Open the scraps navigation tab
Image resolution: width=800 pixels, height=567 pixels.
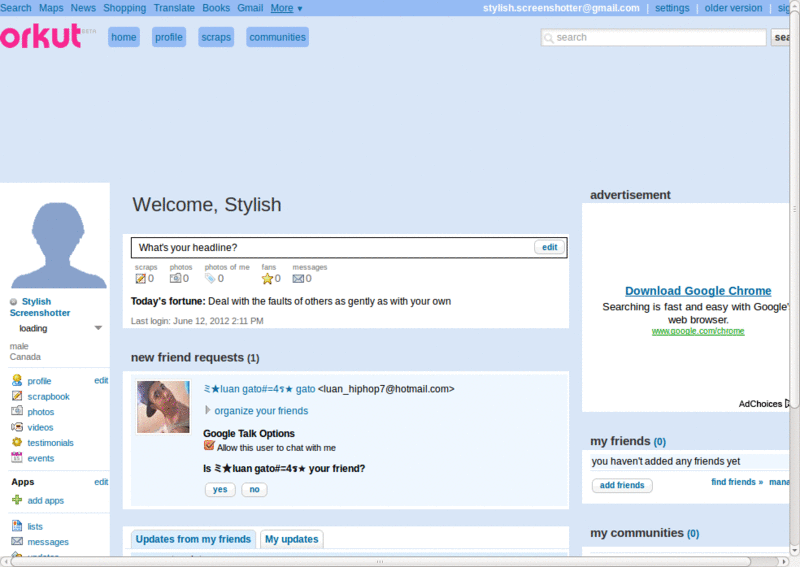[x=216, y=37]
